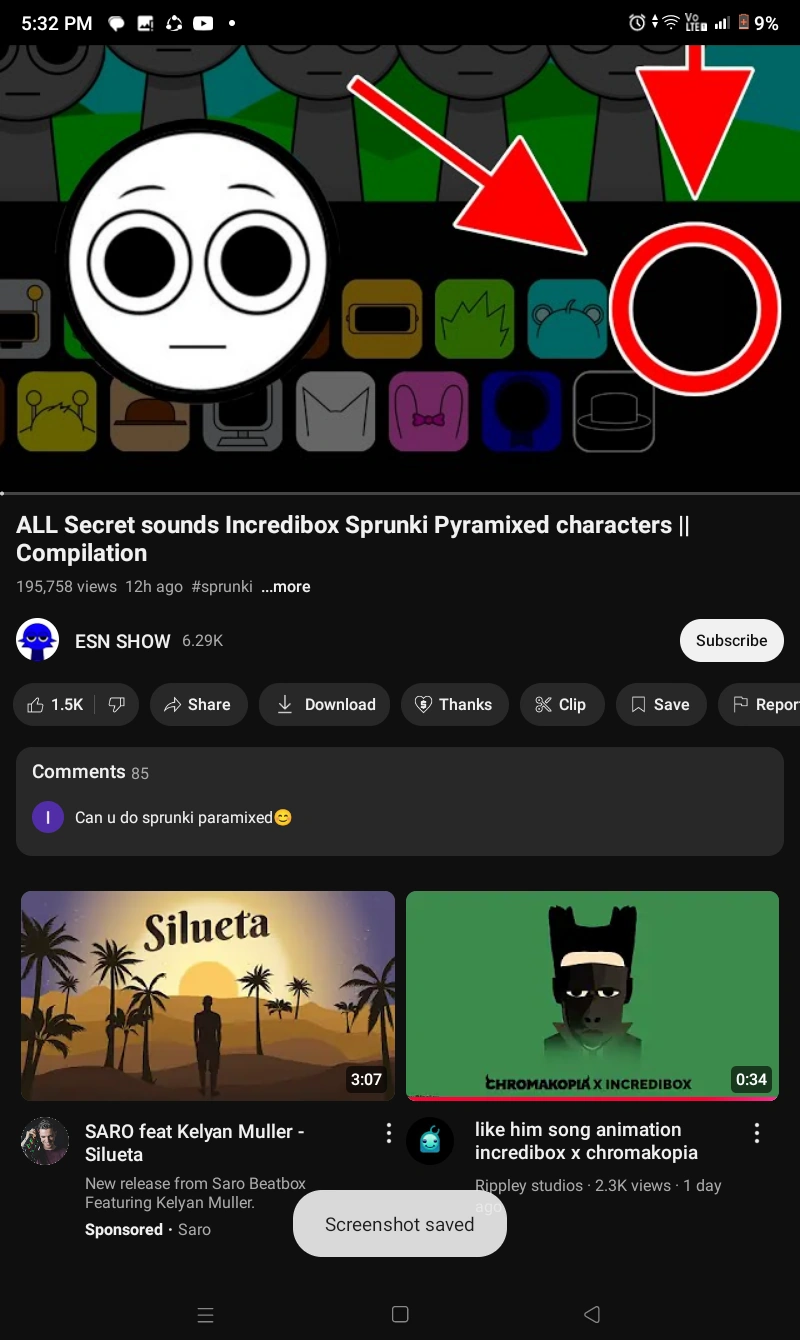
Task: Create a Clip from this video
Action: point(561,705)
